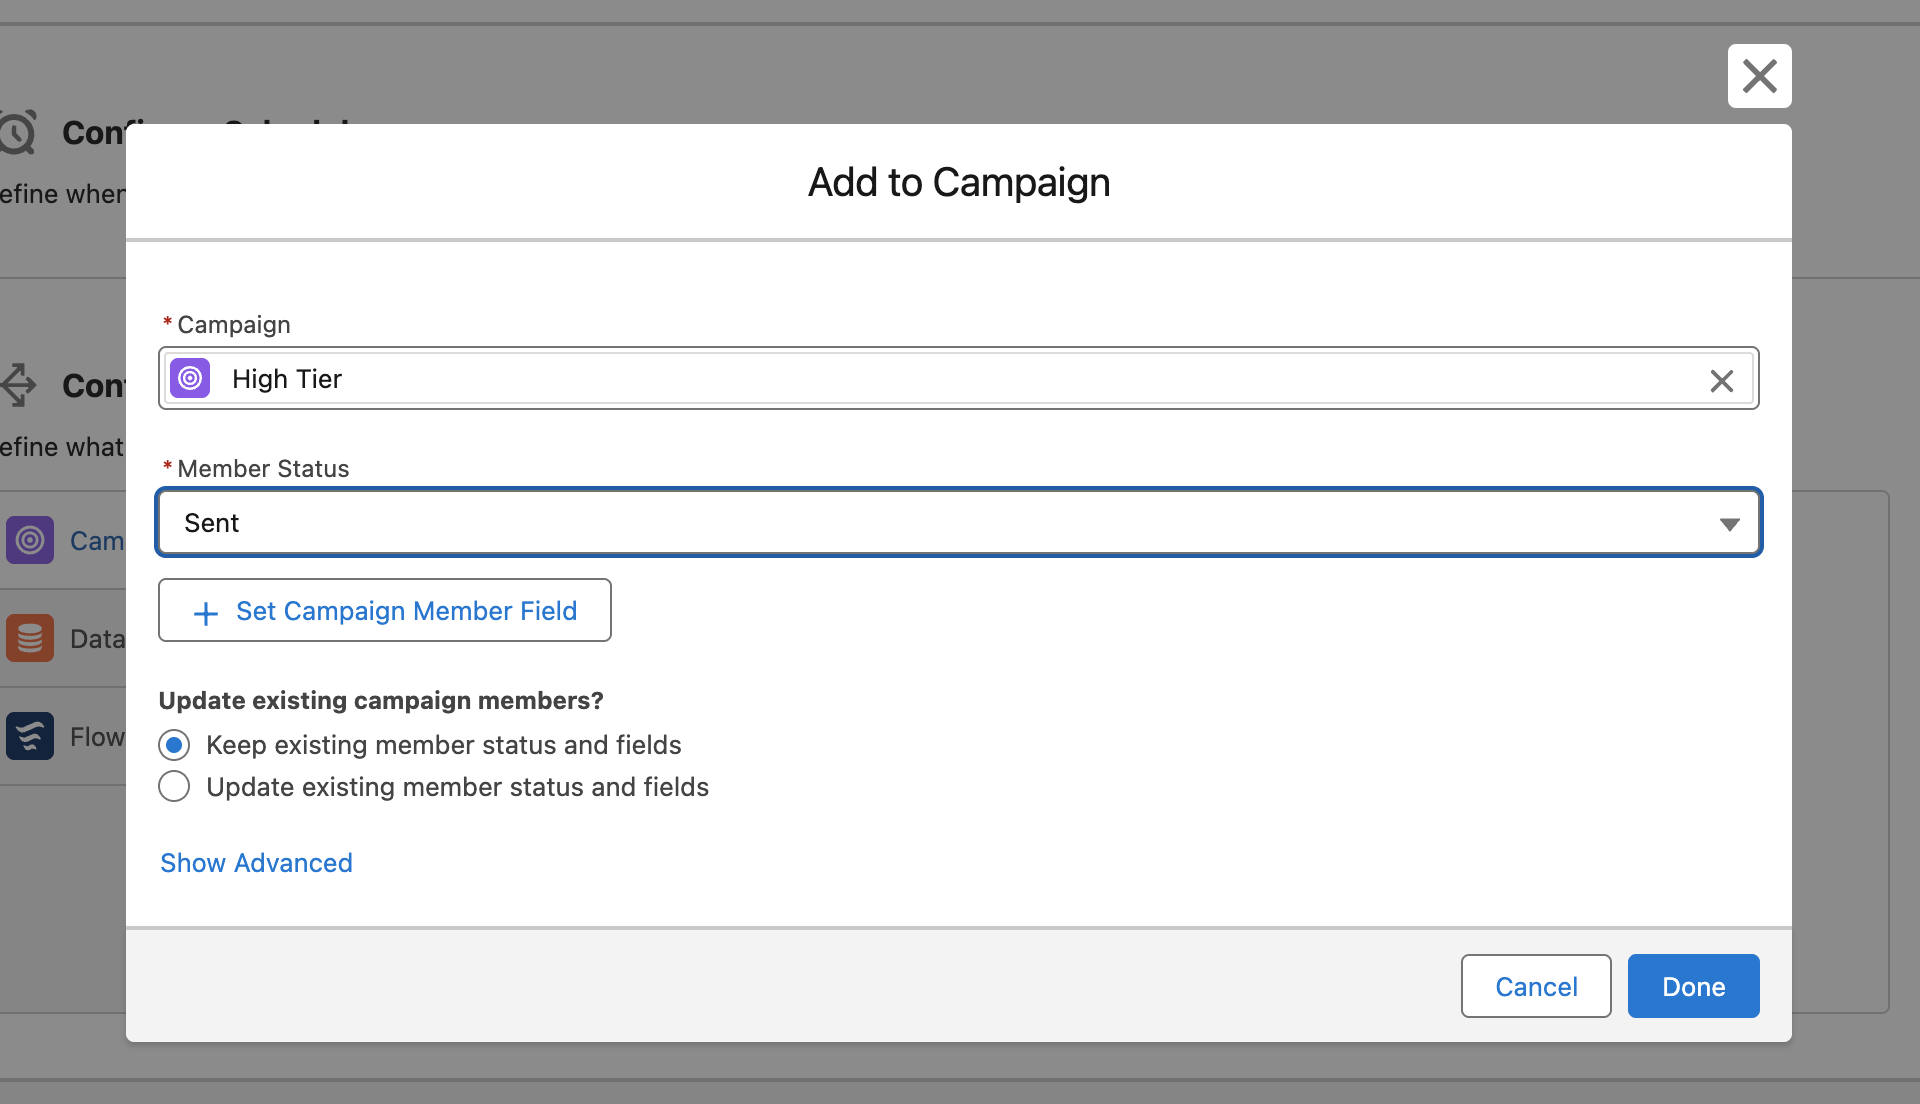
Task: Click the orange Data icon
Action: point(30,639)
